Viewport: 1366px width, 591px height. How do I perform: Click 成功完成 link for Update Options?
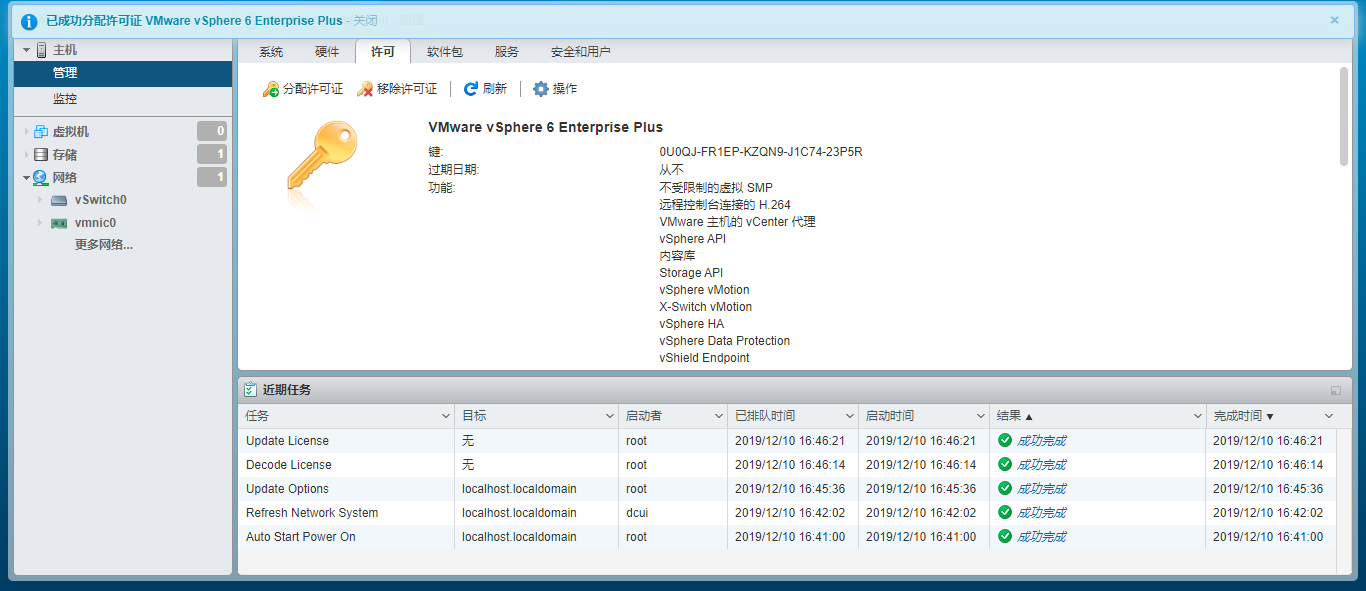pyautogui.click(x=1041, y=489)
